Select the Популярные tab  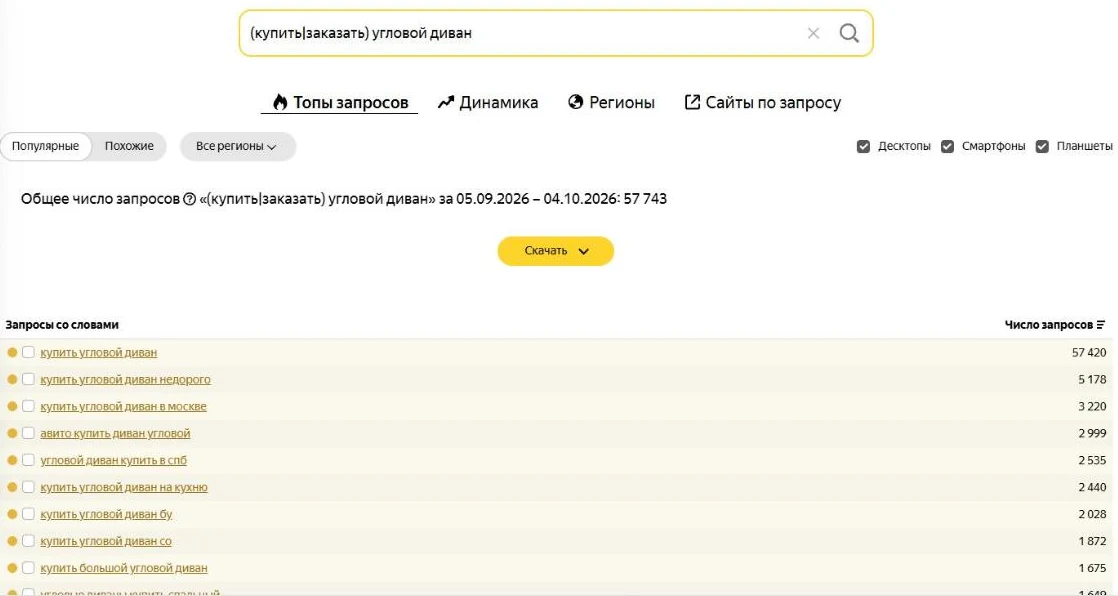pyautogui.click(x=46, y=146)
